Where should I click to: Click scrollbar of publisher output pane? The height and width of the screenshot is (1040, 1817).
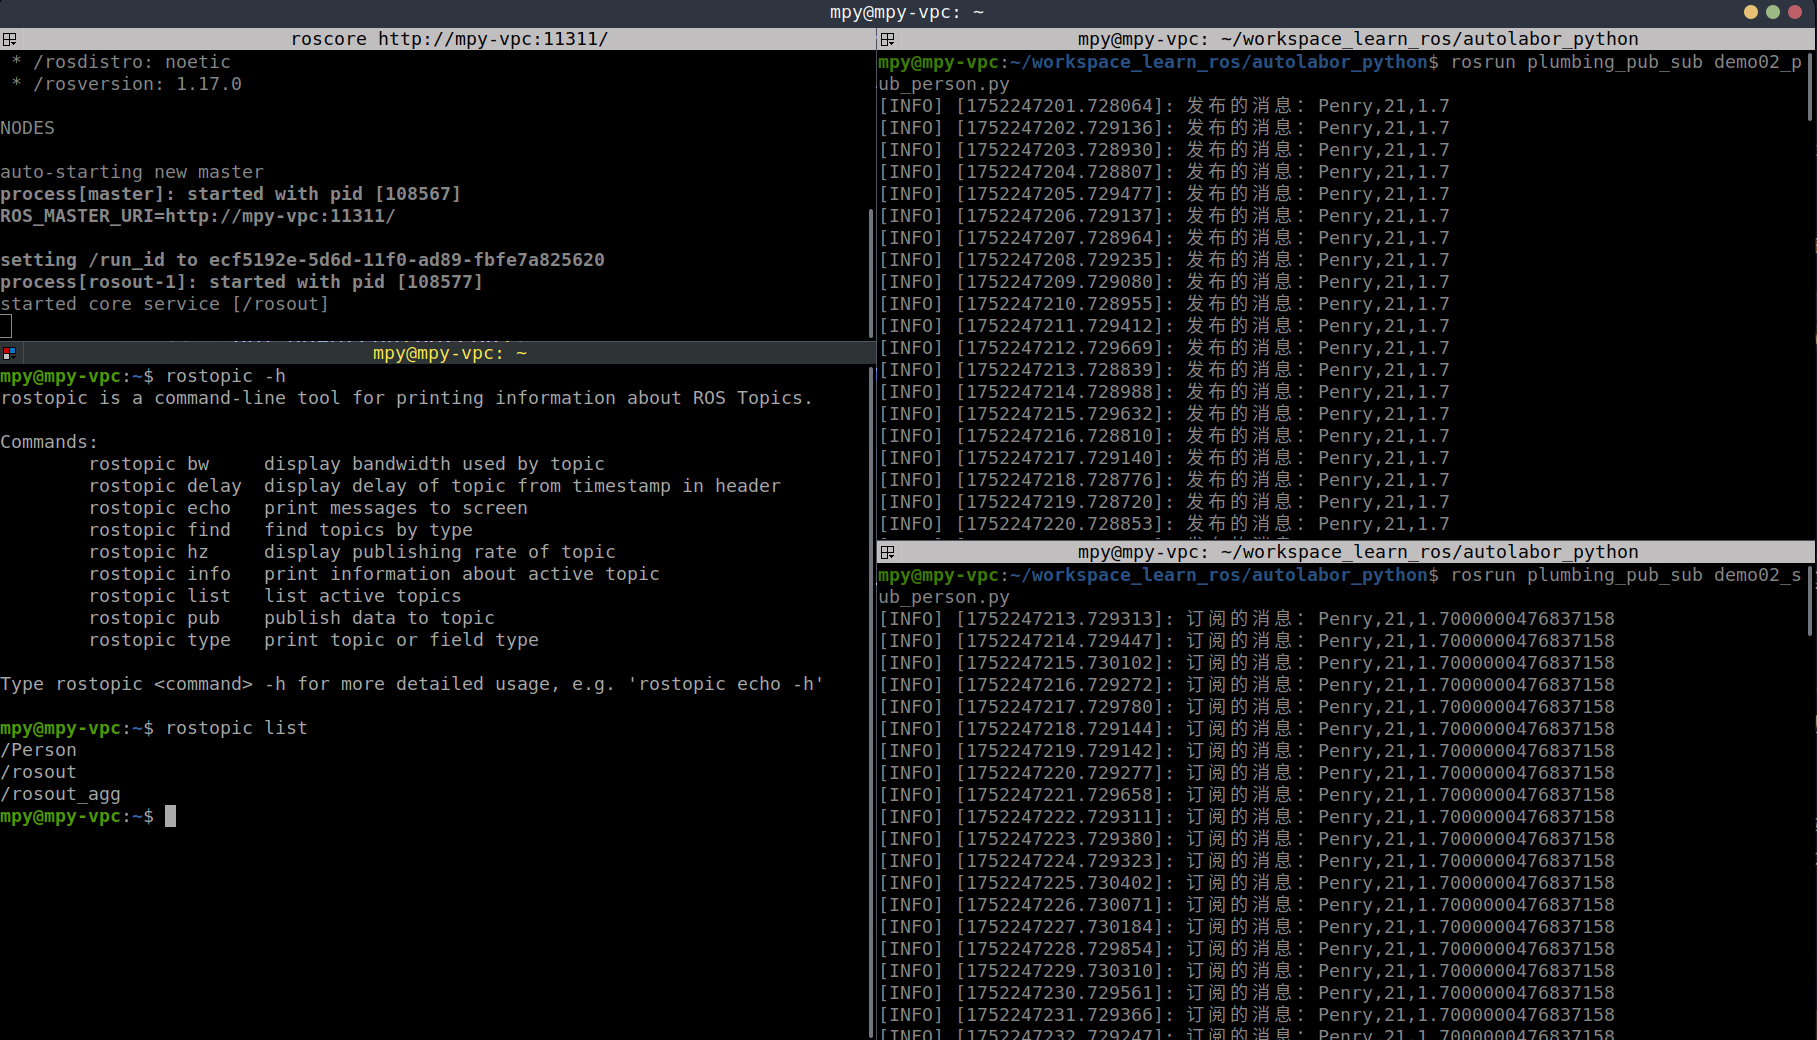[1811, 90]
